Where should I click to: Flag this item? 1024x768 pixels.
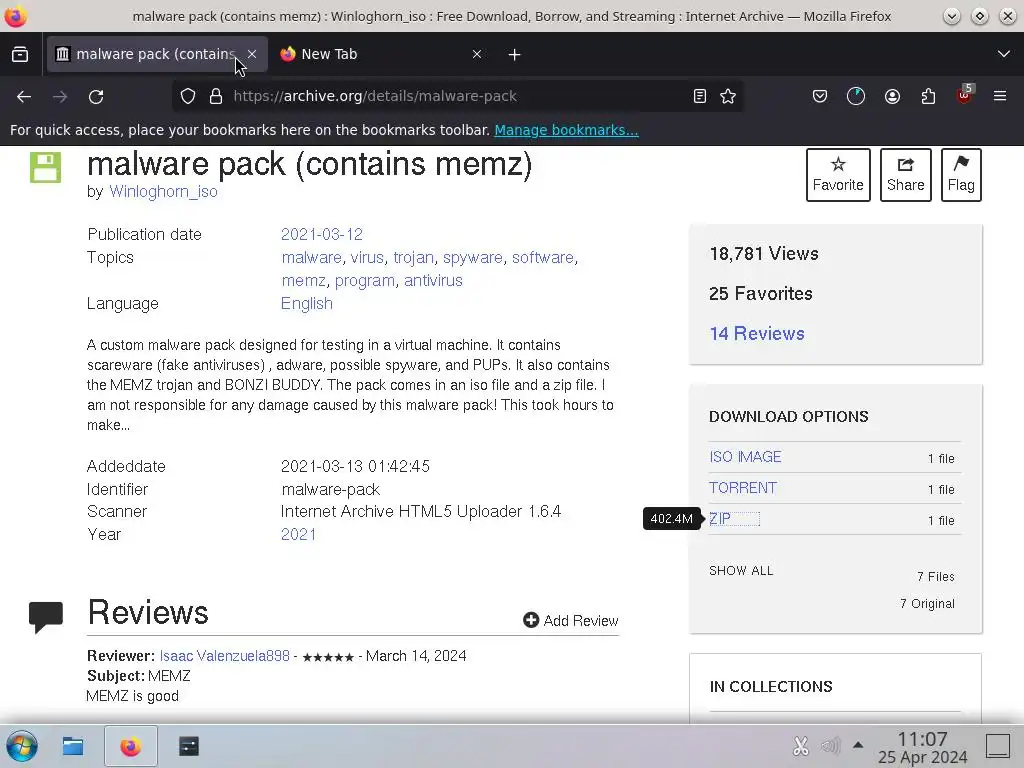pyautogui.click(x=961, y=175)
